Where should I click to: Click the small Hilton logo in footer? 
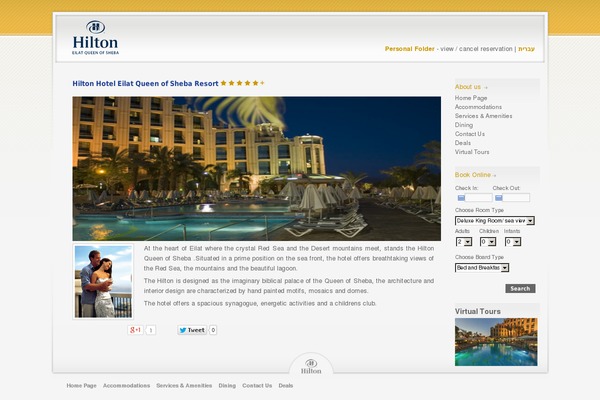[311, 366]
